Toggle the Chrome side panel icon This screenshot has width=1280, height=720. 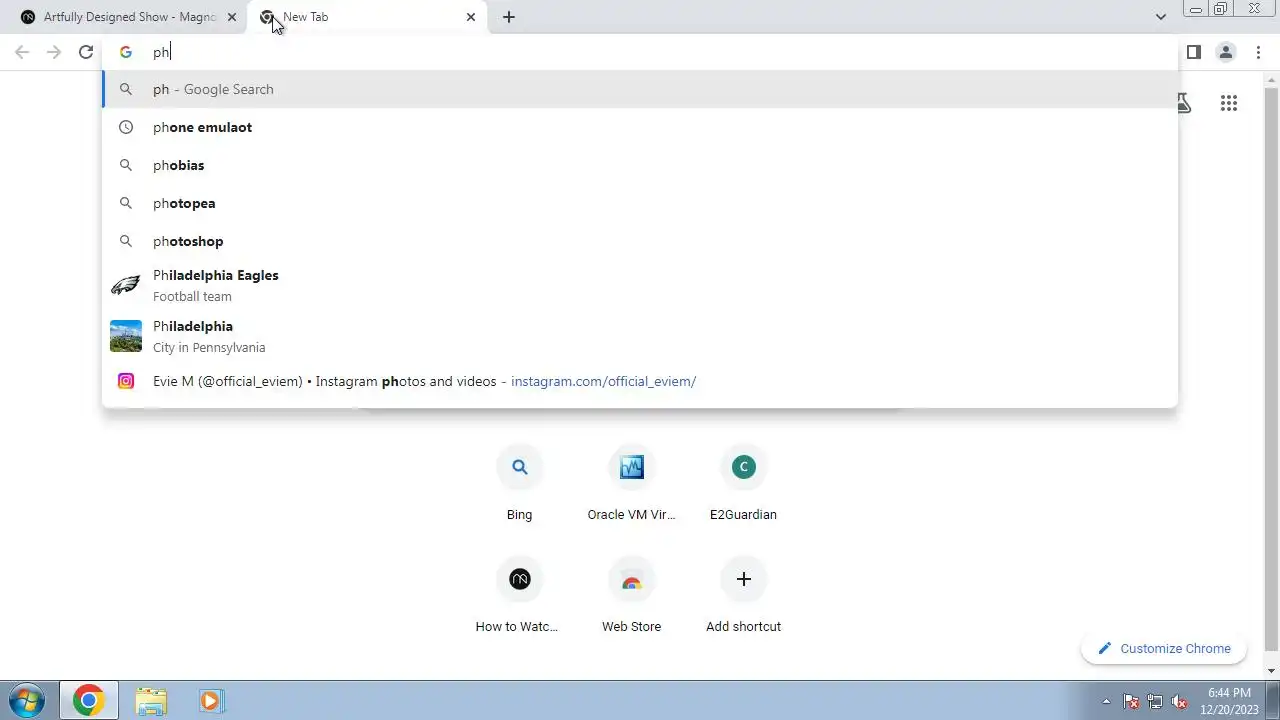coord(1194,52)
